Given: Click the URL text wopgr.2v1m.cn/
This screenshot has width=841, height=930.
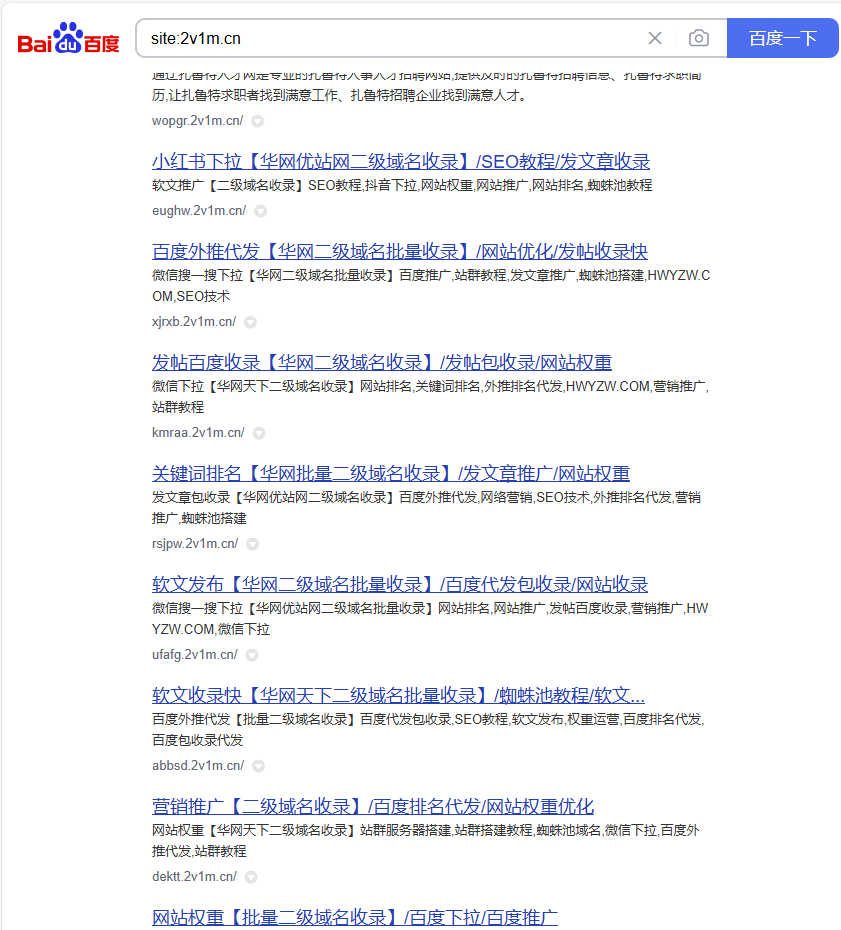Looking at the screenshot, I should [x=197, y=121].
